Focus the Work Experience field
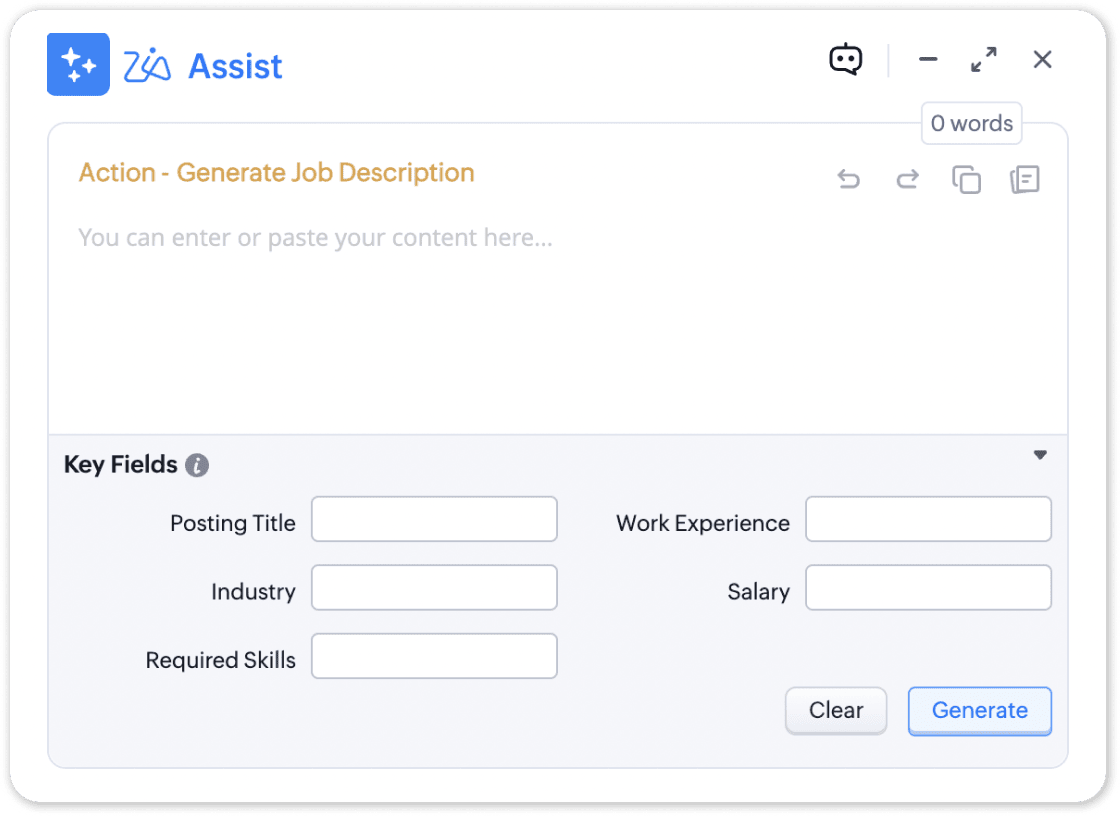Screen dimensions: 1120x816 [x=928, y=519]
